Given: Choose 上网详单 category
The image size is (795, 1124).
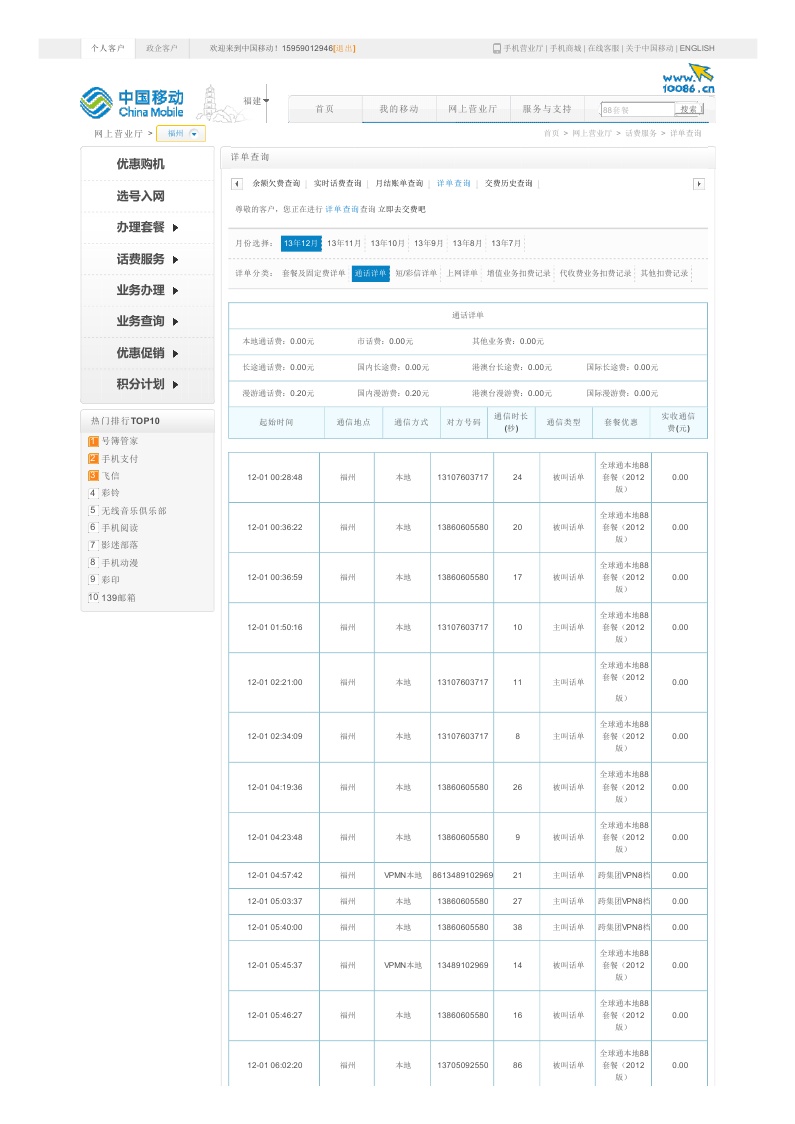Looking at the screenshot, I should pyautogui.click(x=462, y=273).
